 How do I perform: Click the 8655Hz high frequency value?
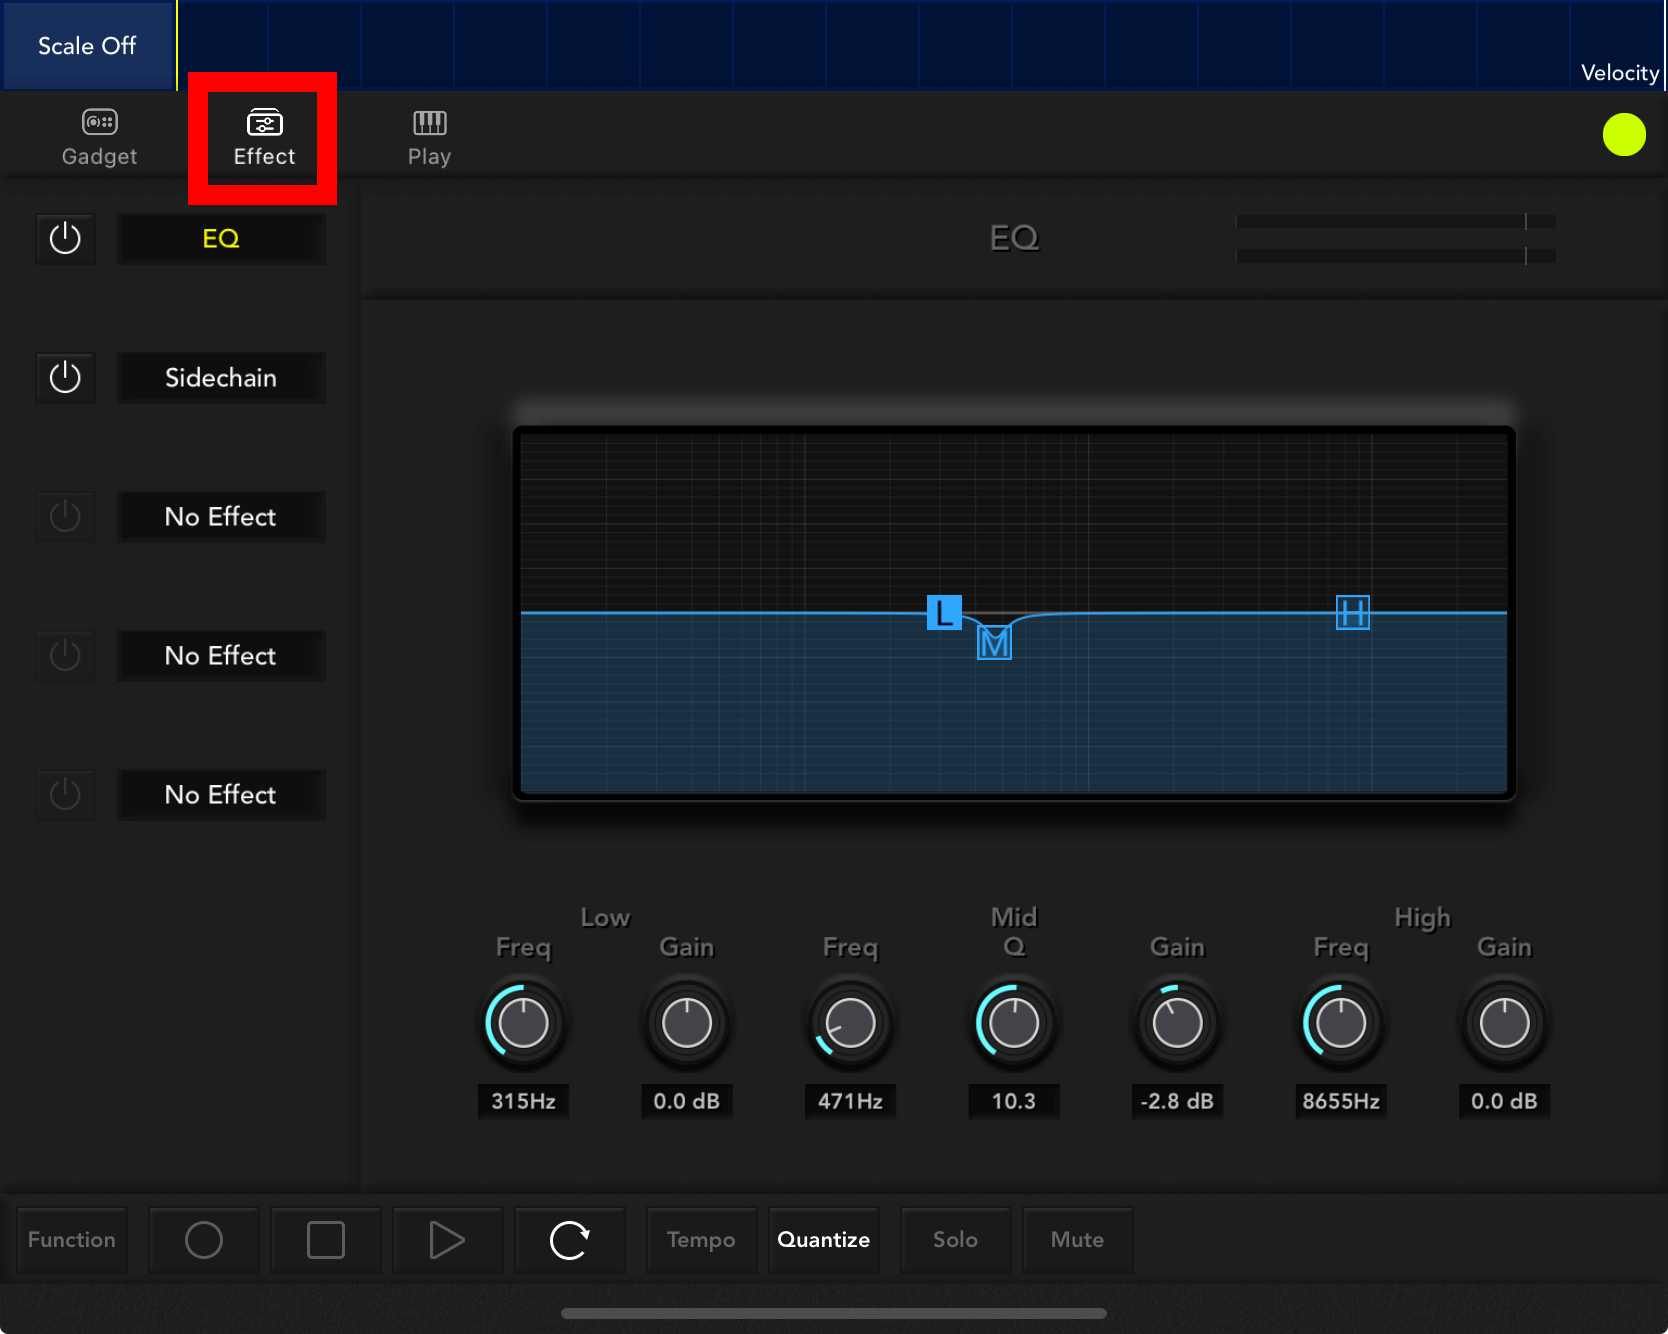tap(1341, 1101)
